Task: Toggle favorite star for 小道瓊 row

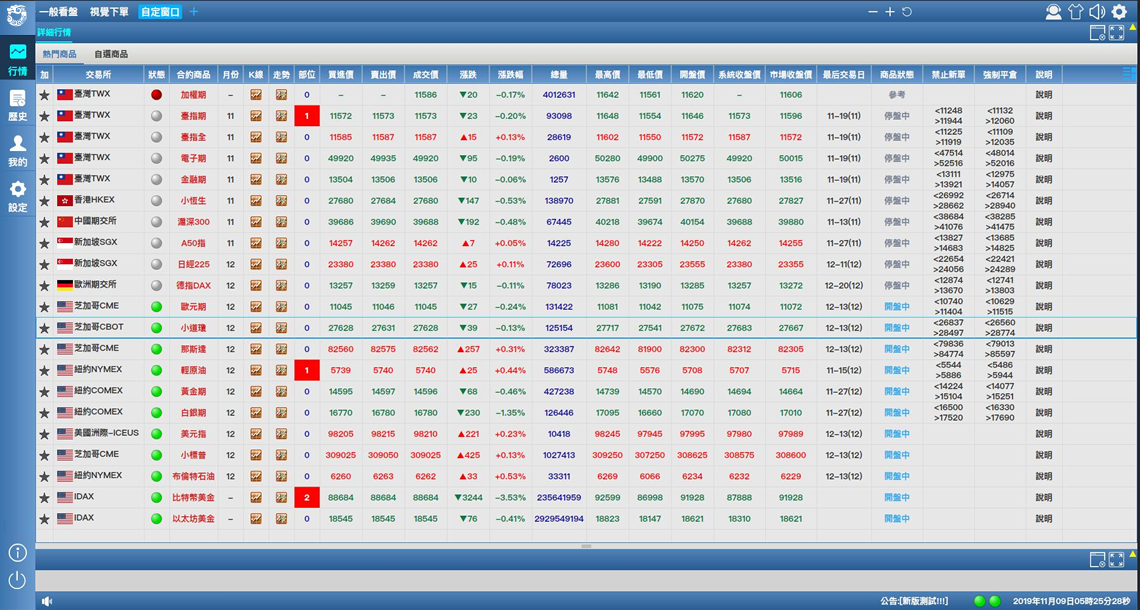Action: pyautogui.click(x=44, y=328)
